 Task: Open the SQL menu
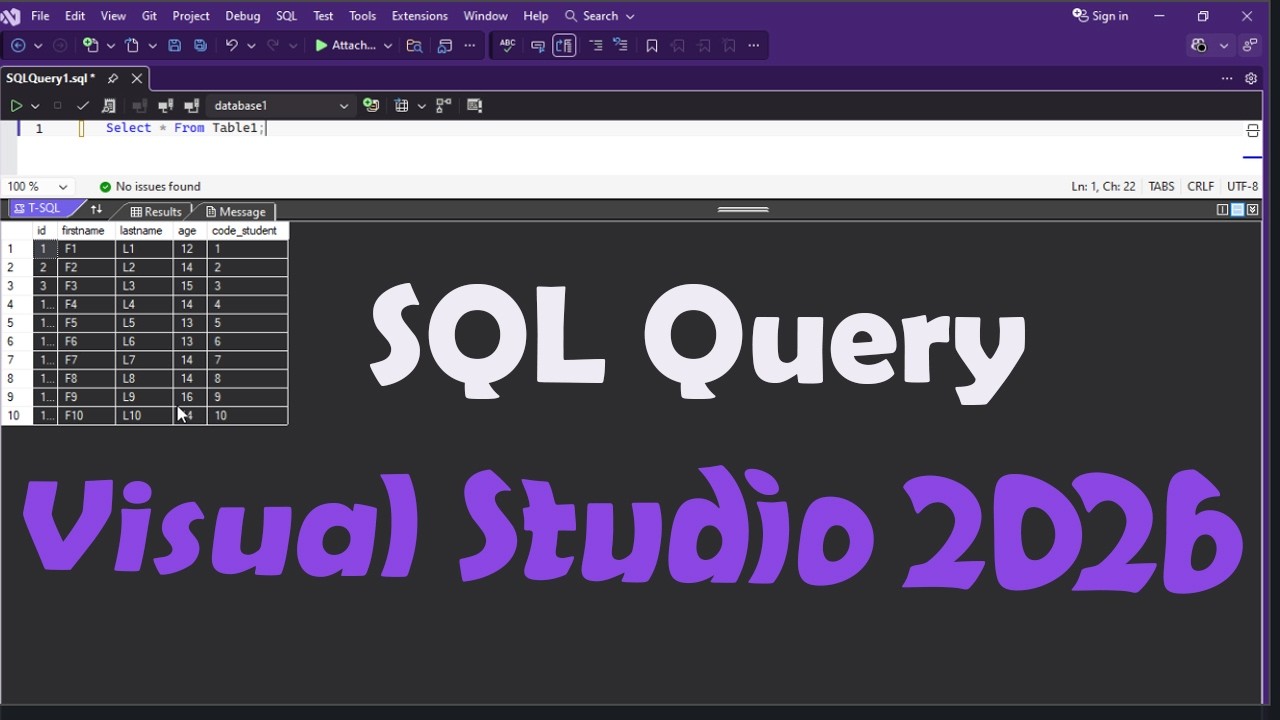pos(286,16)
